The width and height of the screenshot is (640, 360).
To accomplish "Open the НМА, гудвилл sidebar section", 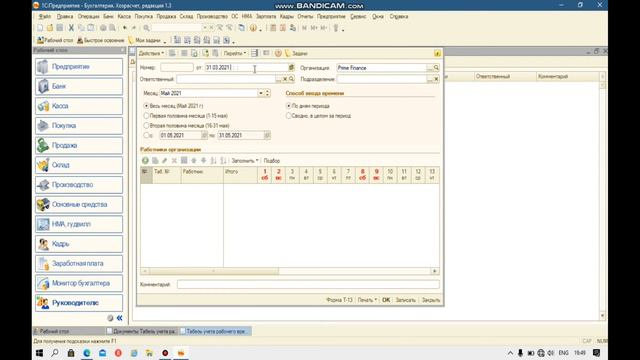I will click(79, 224).
